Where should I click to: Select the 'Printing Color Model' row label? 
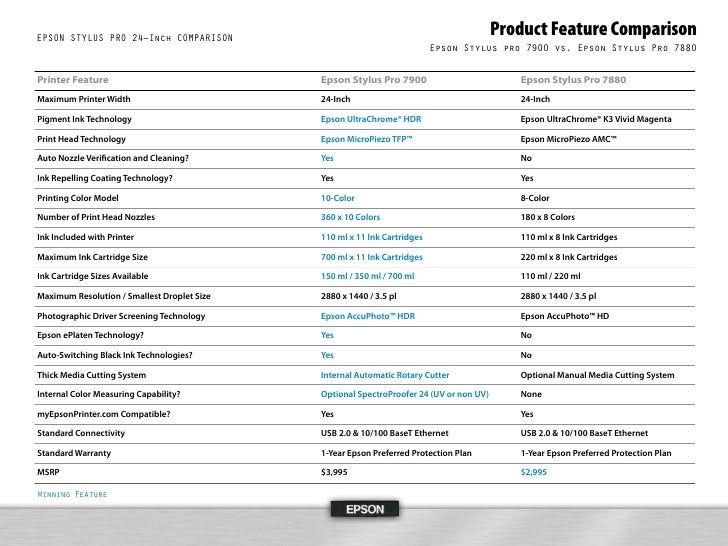pos(78,198)
